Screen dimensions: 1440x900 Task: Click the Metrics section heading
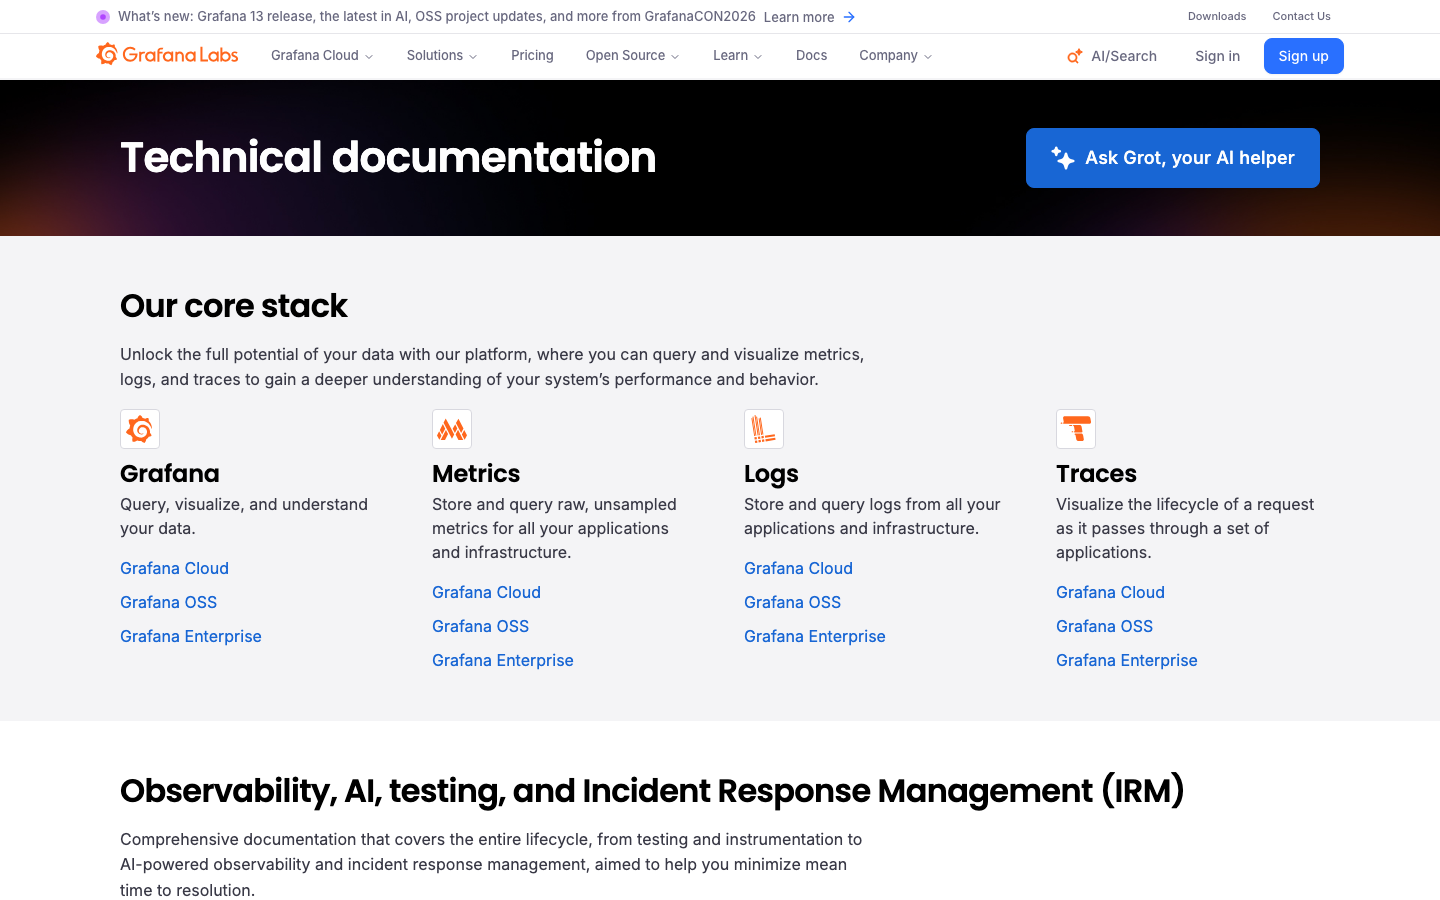[x=476, y=473]
